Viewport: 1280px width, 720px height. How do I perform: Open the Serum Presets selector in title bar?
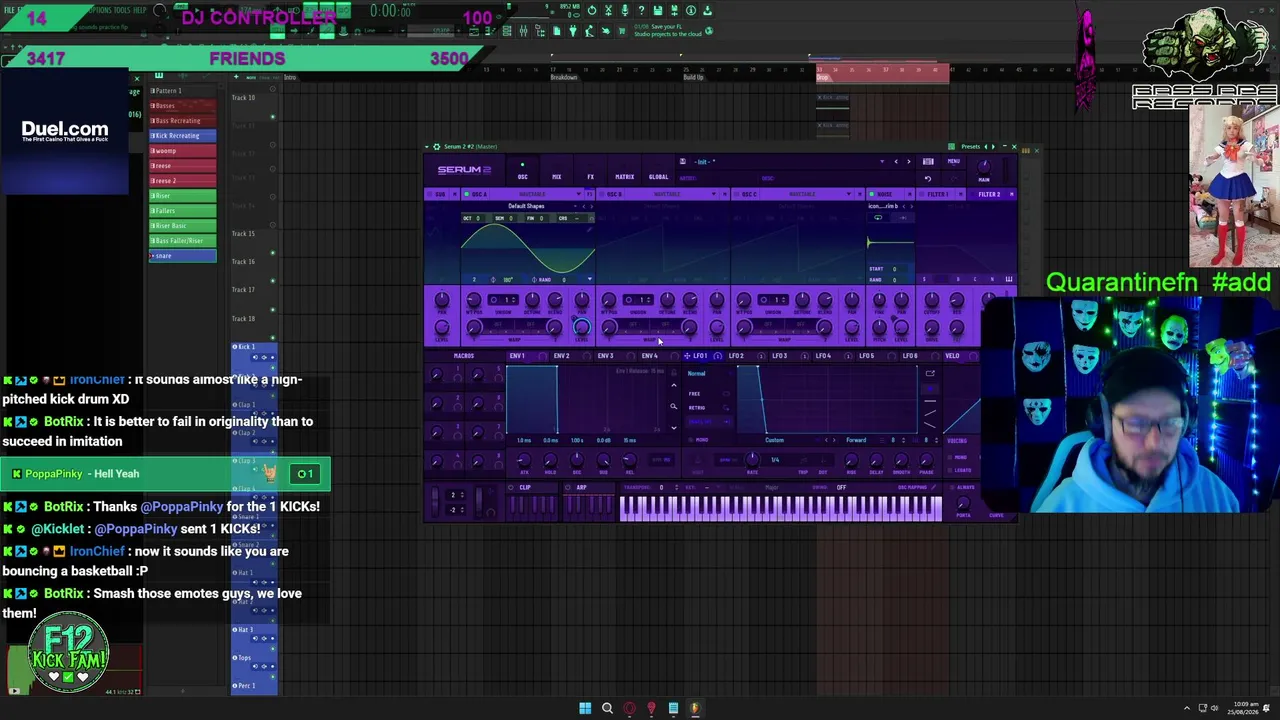971,147
